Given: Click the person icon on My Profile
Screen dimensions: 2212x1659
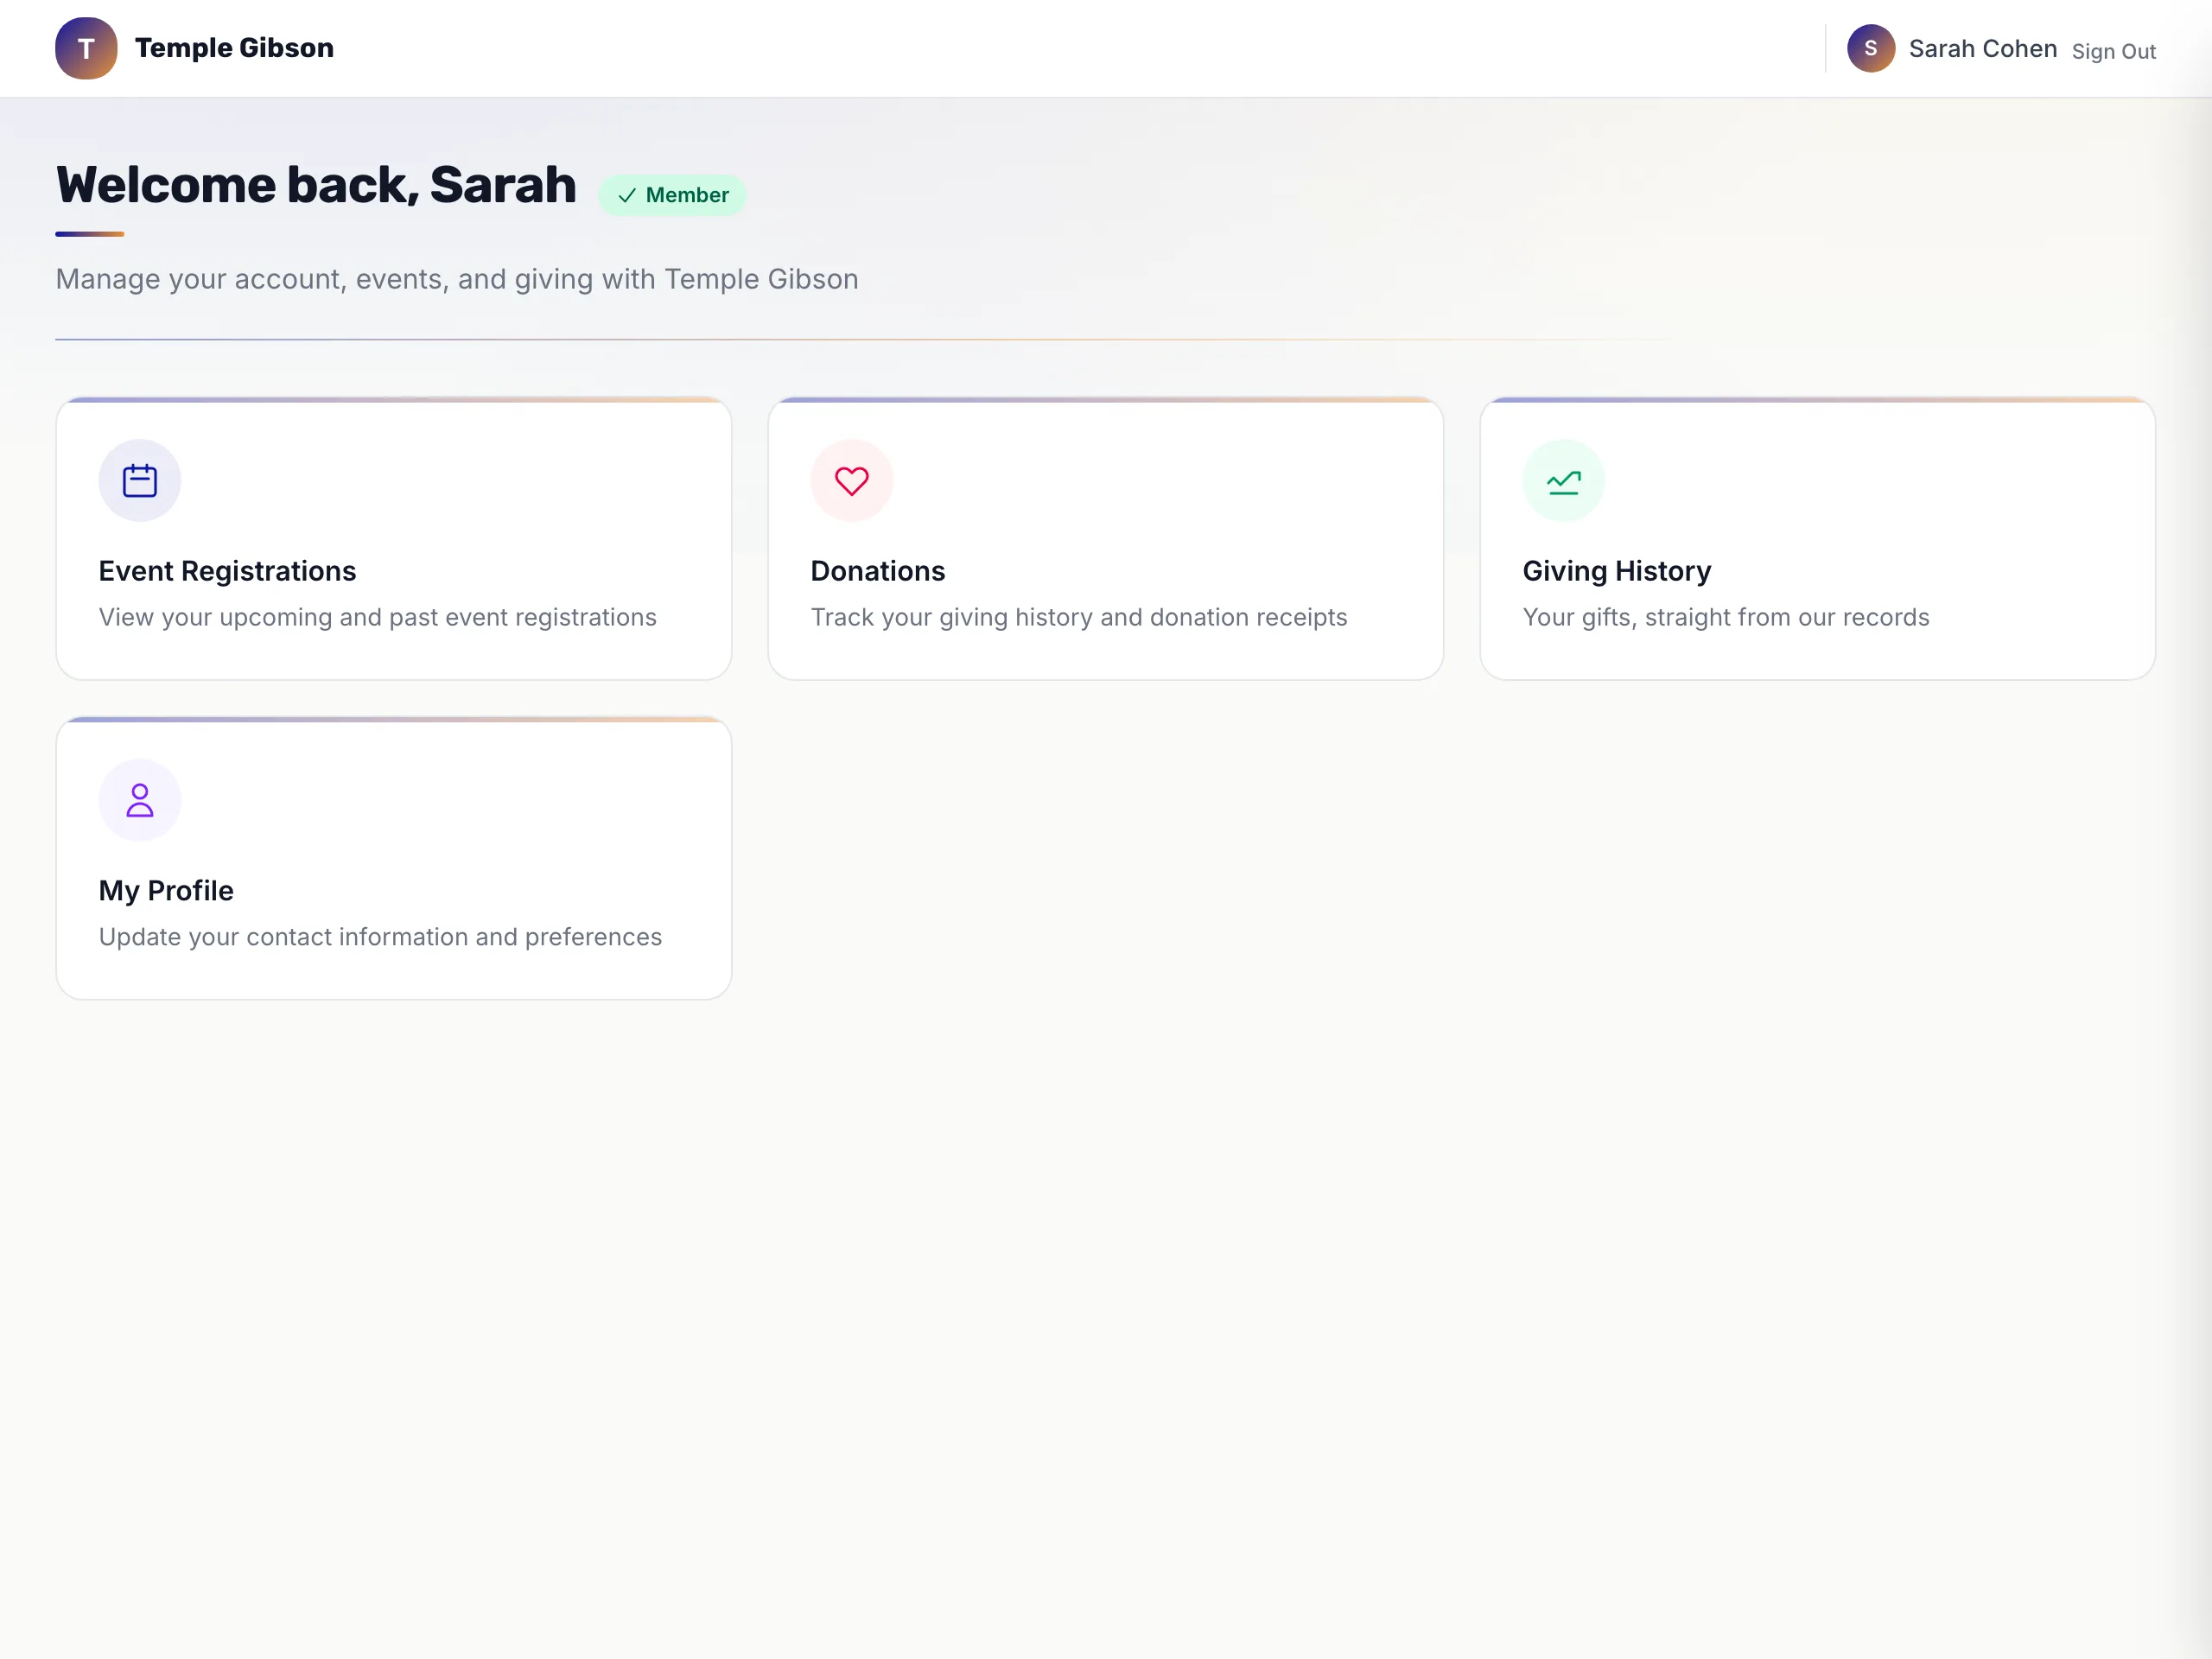Looking at the screenshot, I should coord(140,800).
